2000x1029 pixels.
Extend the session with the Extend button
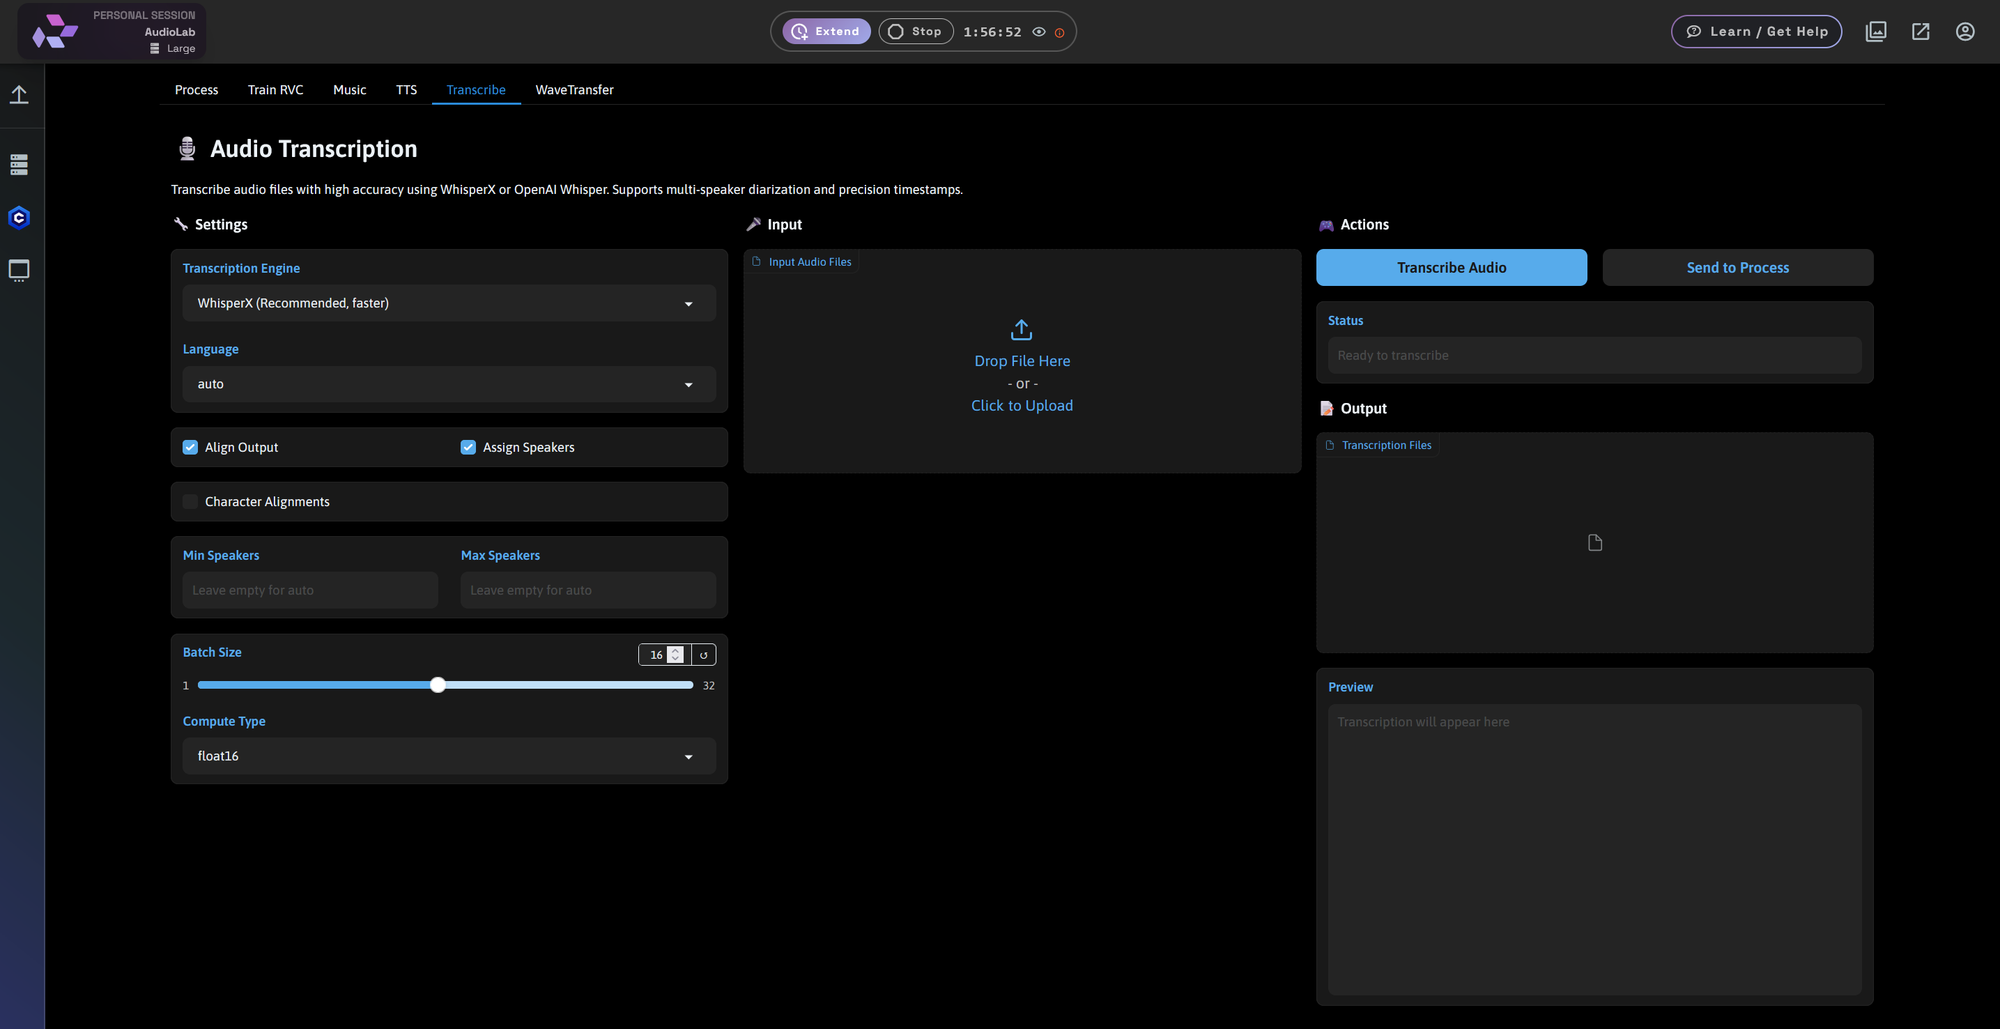point(826,32)
